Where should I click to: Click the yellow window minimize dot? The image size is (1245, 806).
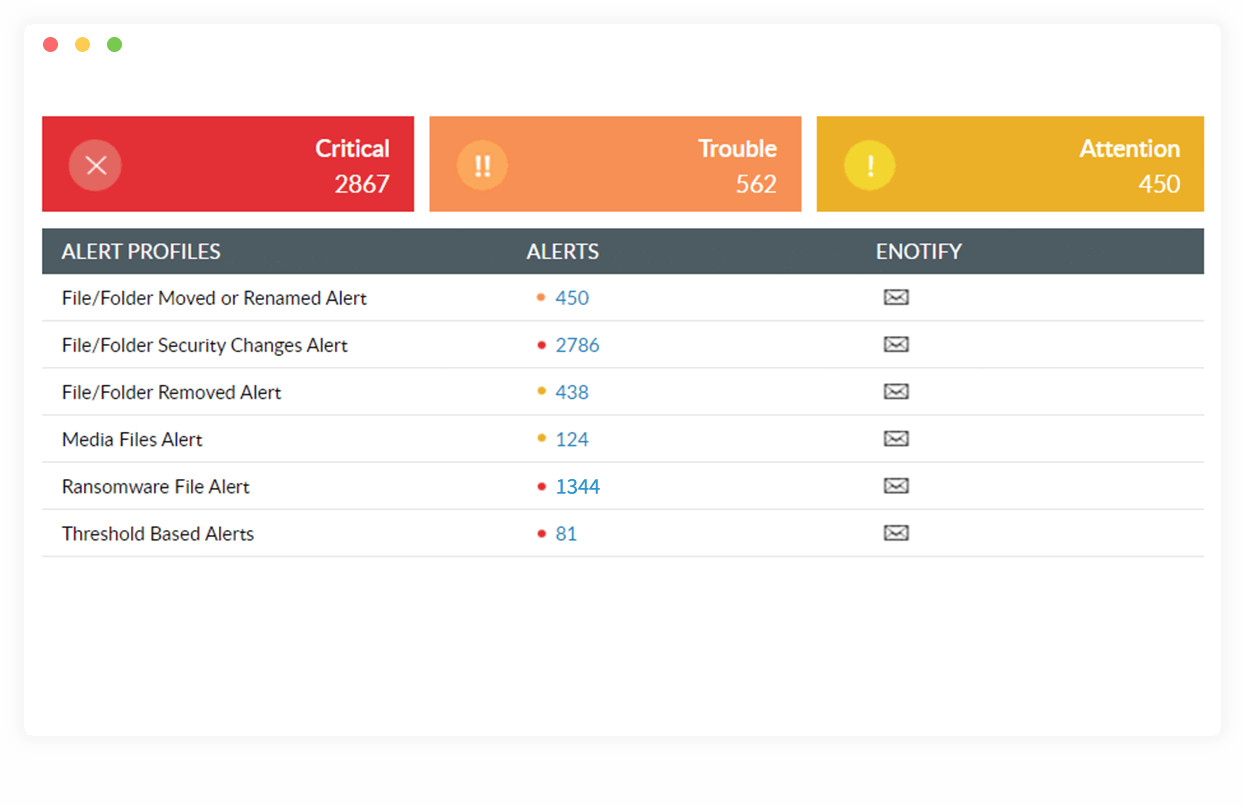(83, 44)
